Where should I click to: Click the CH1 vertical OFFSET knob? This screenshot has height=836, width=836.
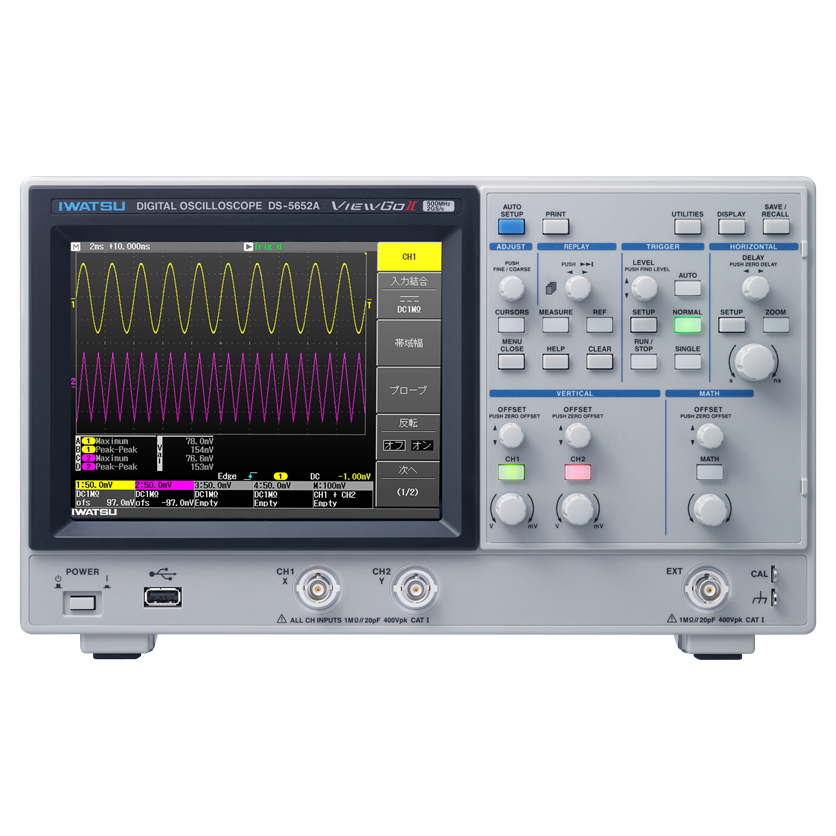[511, 435]
